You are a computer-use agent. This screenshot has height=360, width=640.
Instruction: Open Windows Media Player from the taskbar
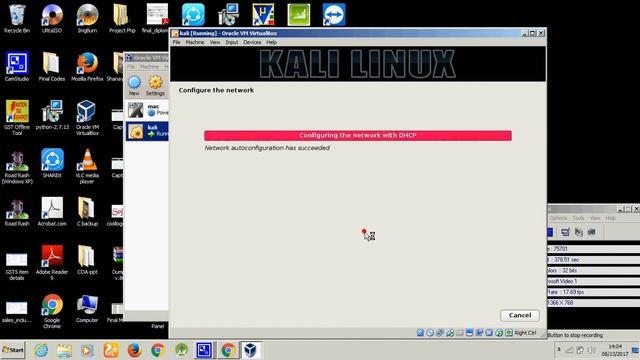coord(87,350)
